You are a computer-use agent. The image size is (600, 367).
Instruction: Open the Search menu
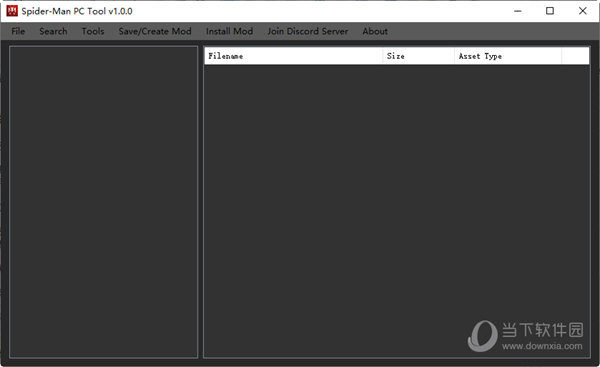coord(53,31)
